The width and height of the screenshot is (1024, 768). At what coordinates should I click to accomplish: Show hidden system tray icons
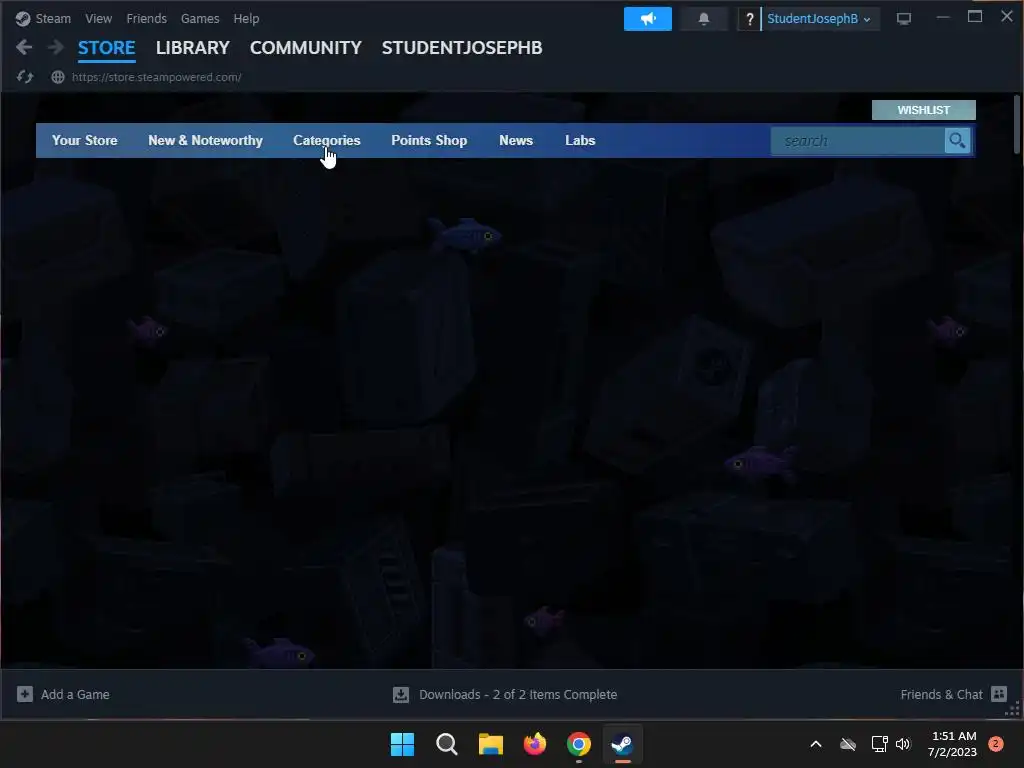tap(816, 744)
